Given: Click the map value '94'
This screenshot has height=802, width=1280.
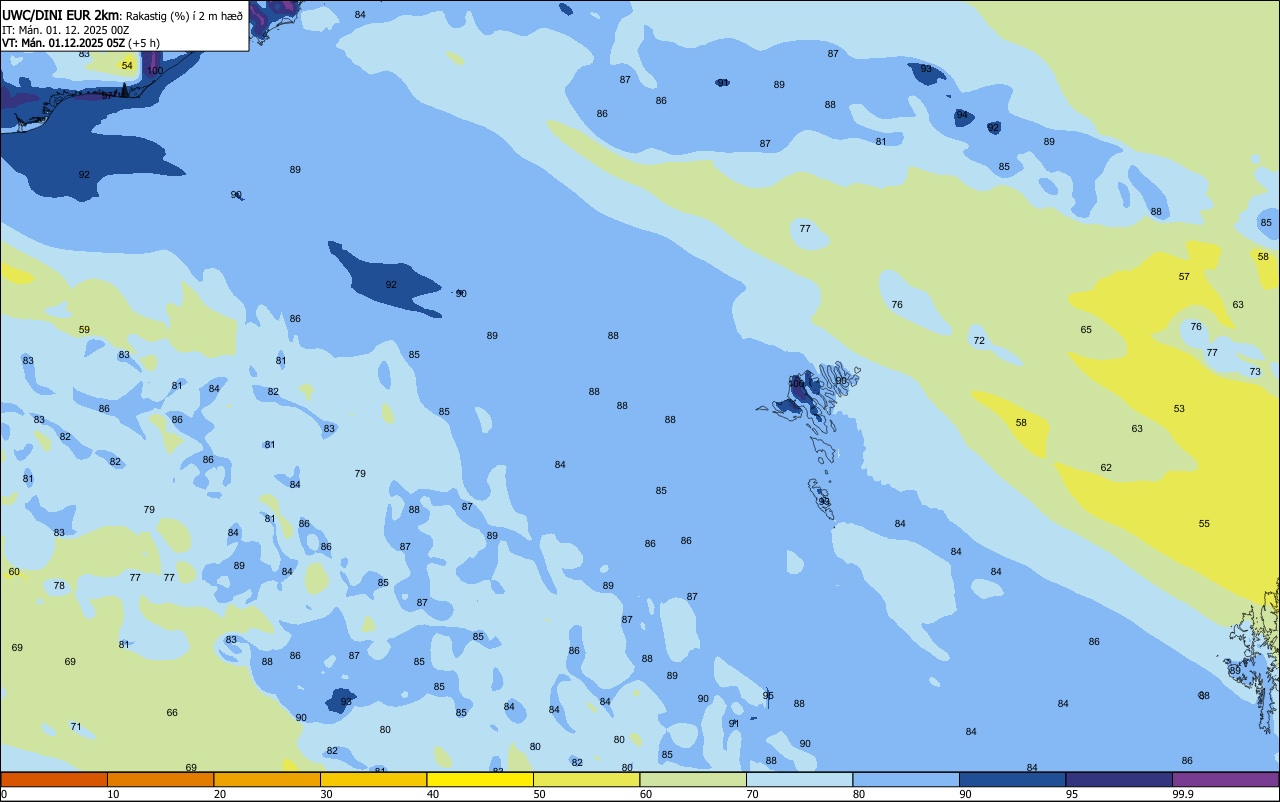Looking at the screenshot, I should tap(962, 115).
